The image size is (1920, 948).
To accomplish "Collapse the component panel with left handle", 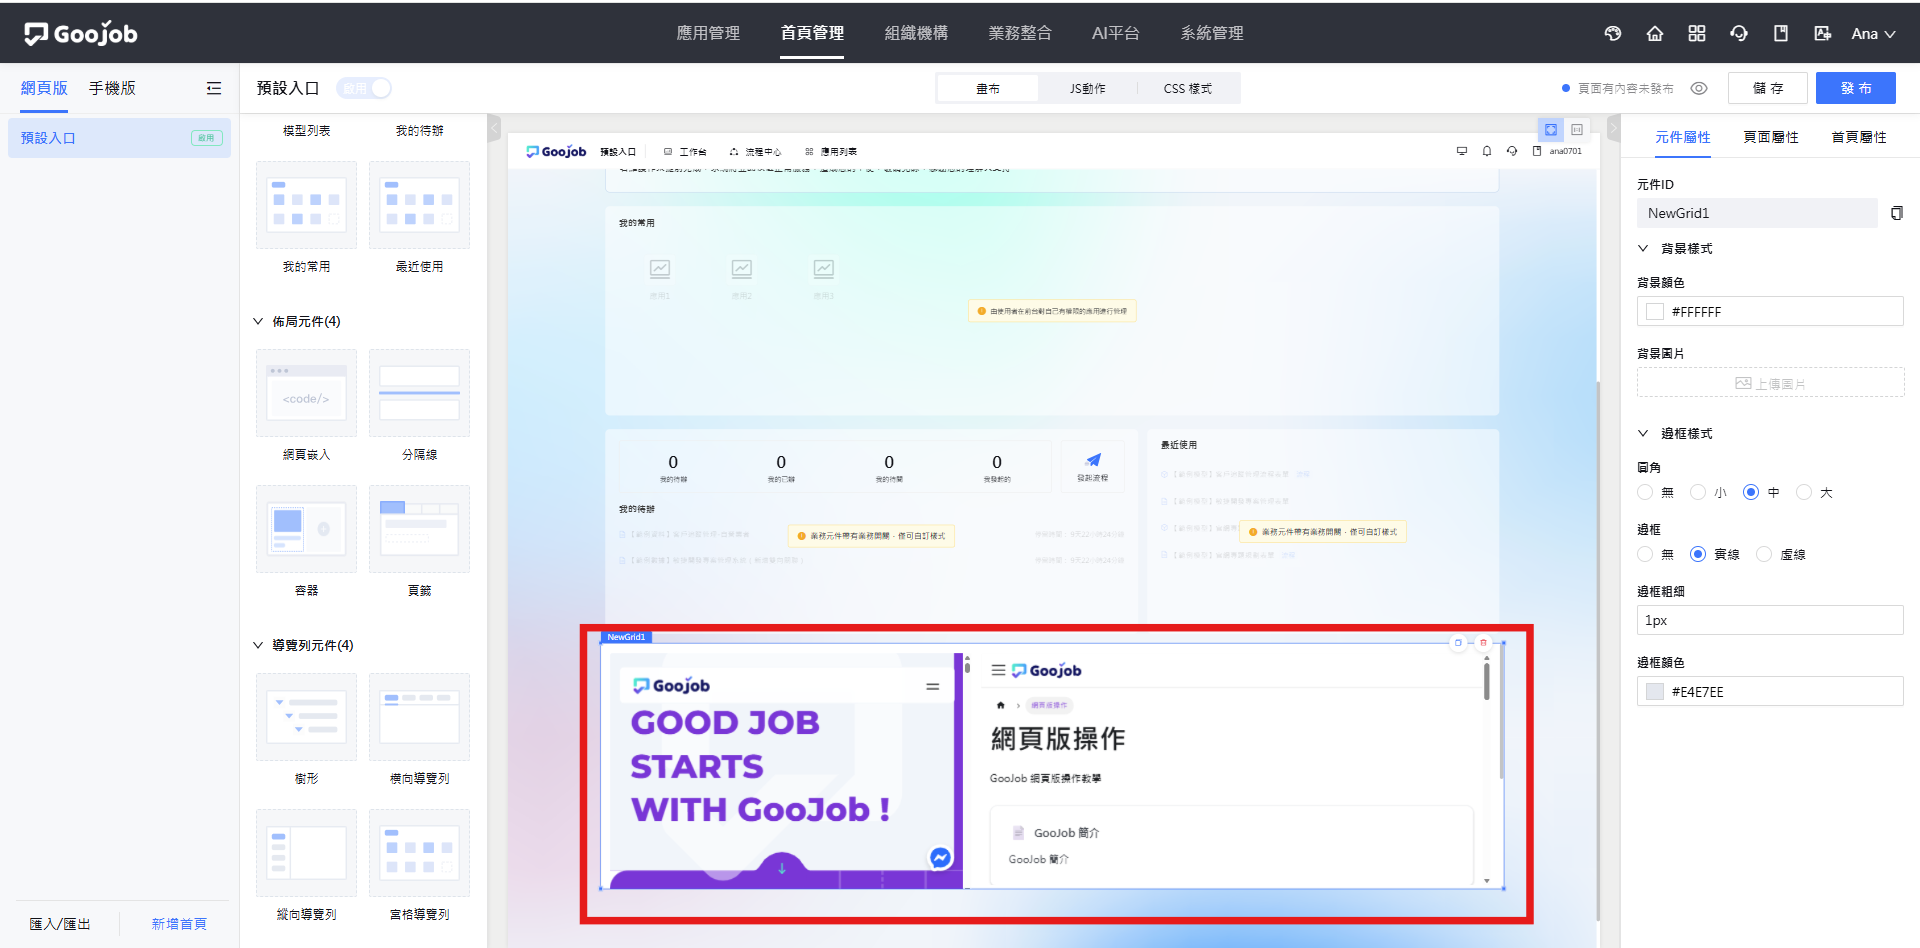I will point(493,129).
